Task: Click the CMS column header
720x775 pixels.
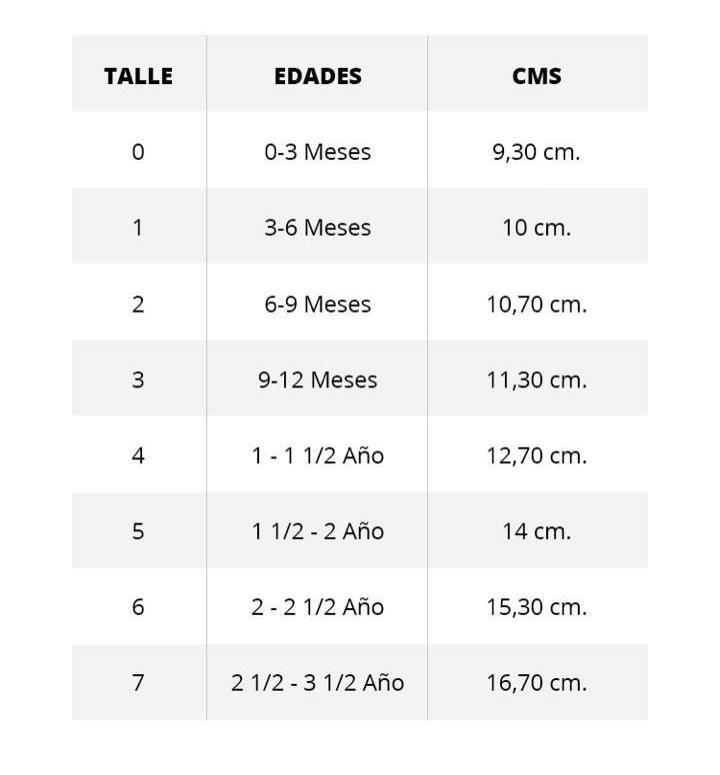Action: [536, 76]
